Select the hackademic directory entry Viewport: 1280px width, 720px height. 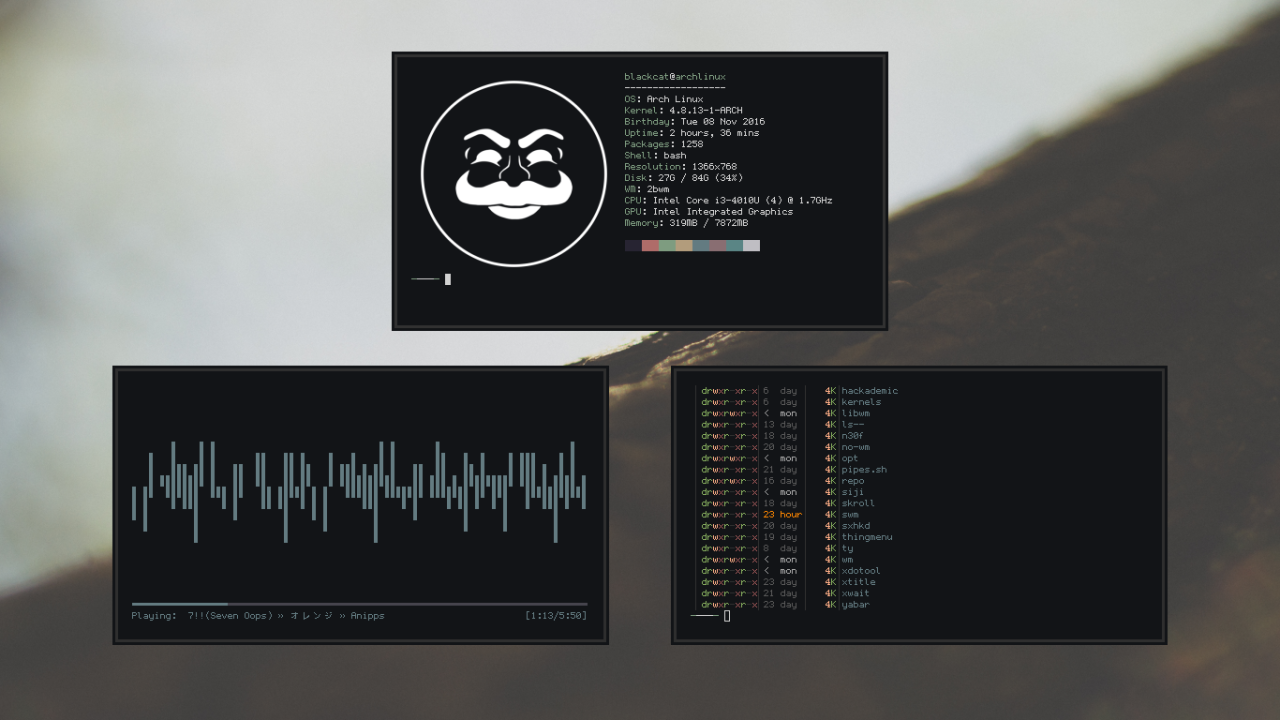pos(870,391)
